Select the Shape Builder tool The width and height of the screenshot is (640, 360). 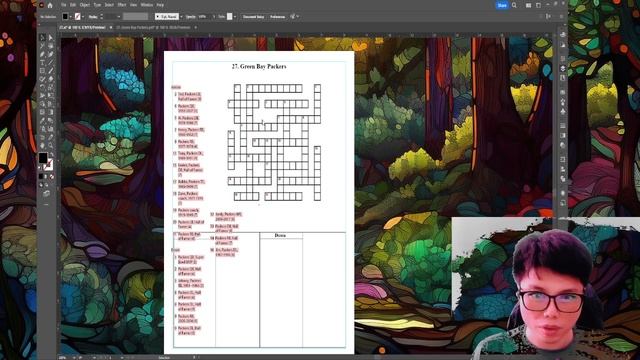coord(42,104)
